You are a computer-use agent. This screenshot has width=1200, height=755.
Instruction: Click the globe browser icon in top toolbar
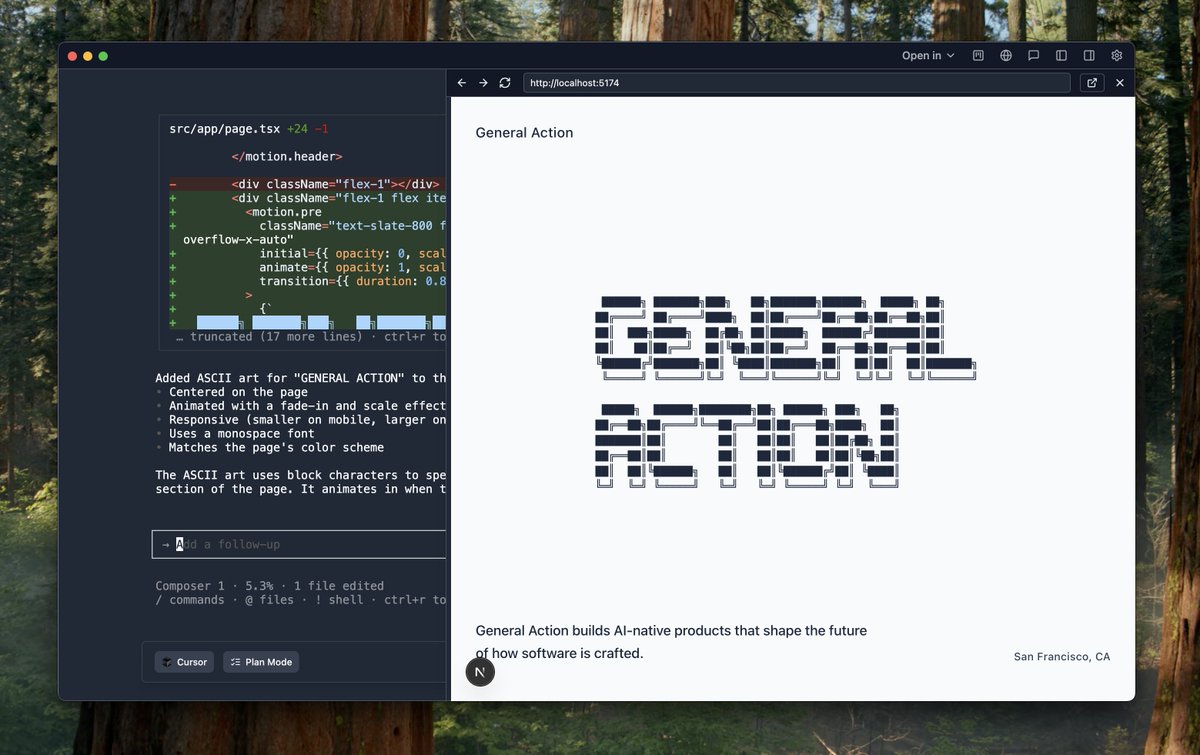pyautogui.click(x=1006, y=56)
